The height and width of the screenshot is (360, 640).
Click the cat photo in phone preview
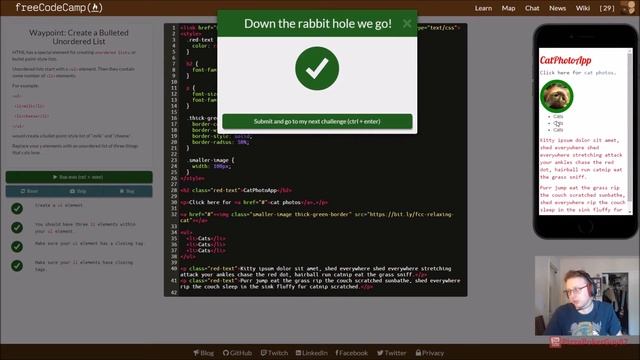point(557,96)
